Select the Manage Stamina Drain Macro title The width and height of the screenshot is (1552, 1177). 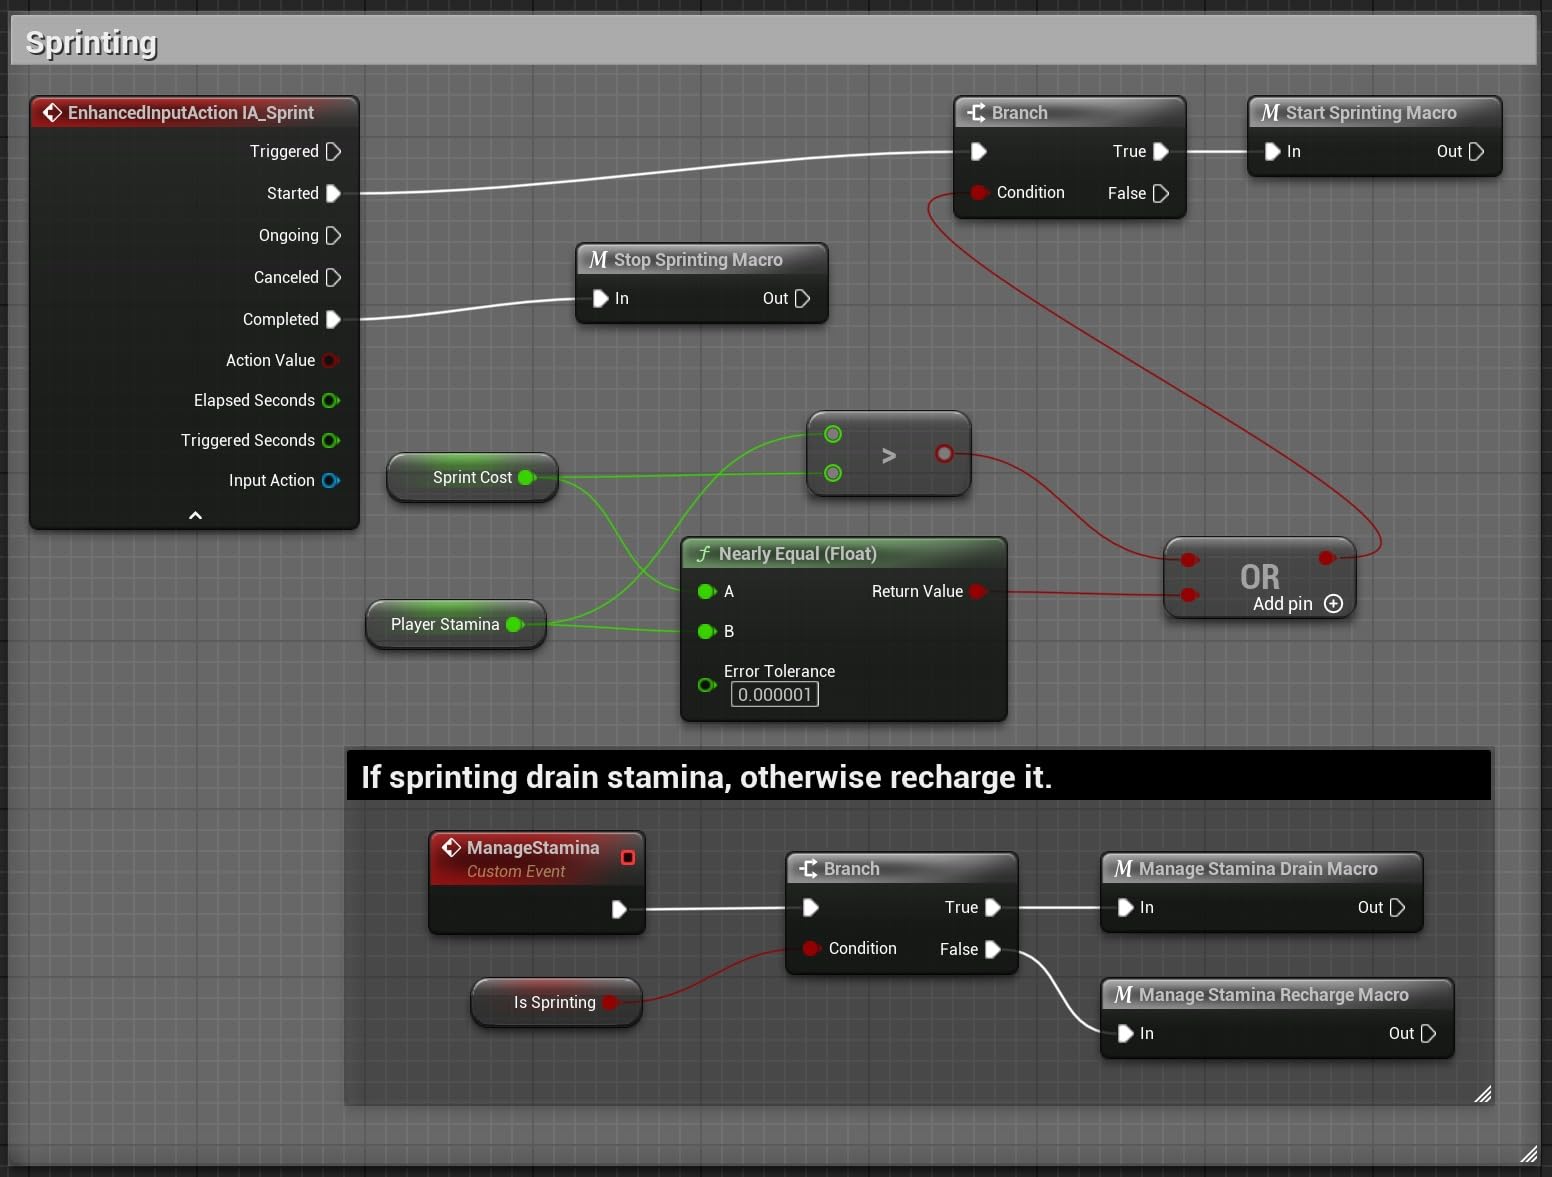click(1258, 868)
